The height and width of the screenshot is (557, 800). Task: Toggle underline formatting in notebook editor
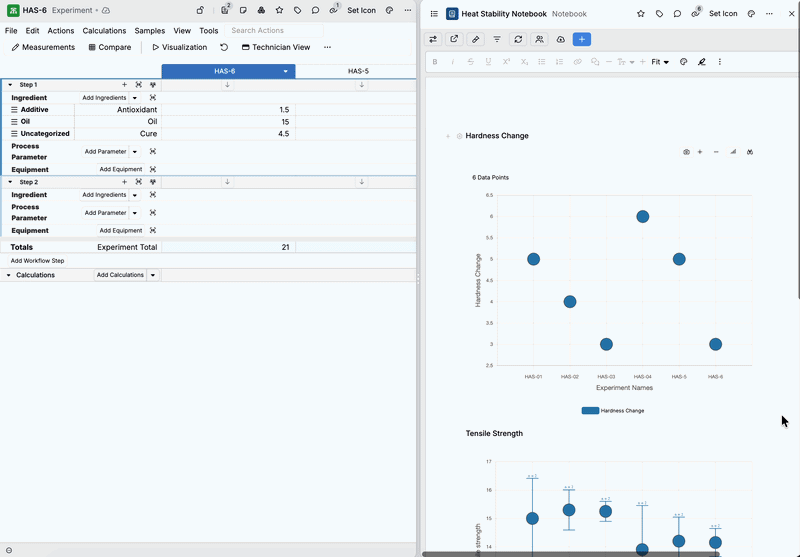[488, 62]
